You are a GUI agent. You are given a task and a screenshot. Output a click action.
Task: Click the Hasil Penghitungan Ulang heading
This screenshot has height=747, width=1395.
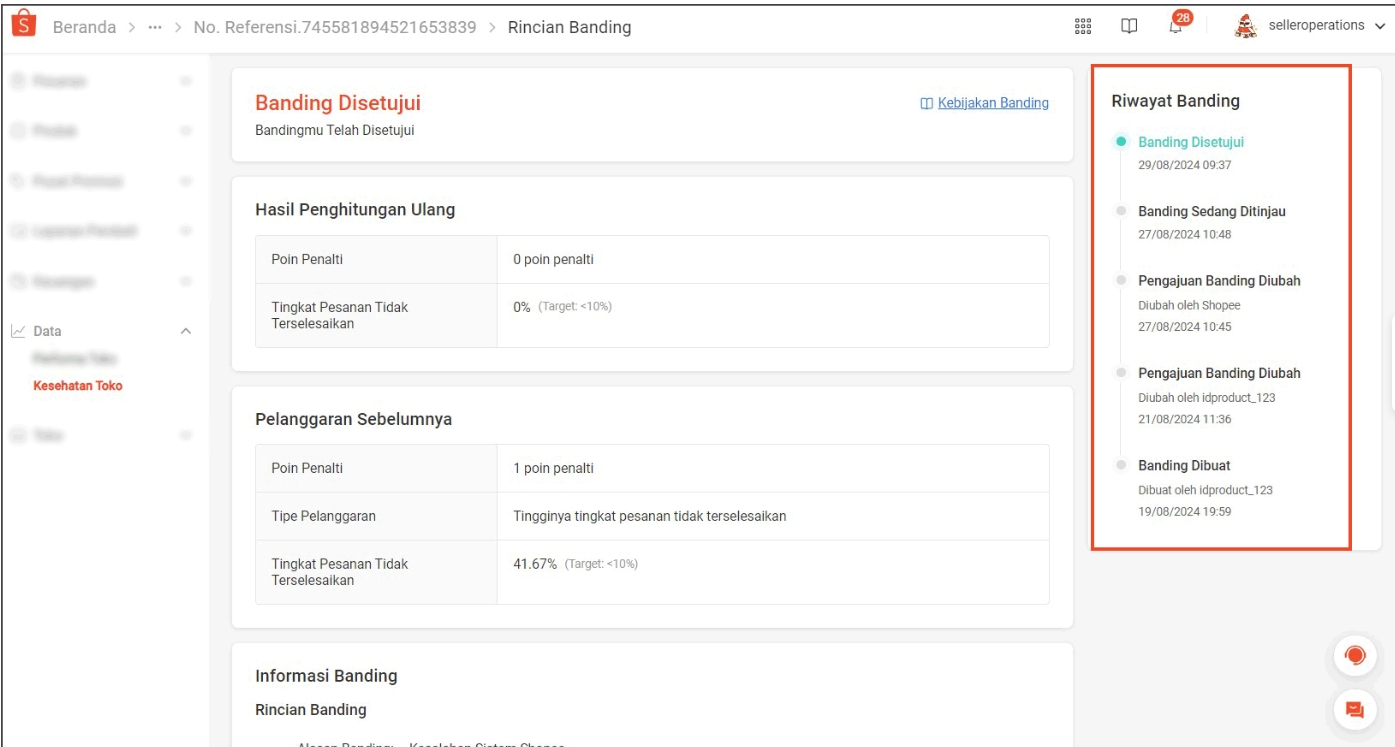click(355, 210)
